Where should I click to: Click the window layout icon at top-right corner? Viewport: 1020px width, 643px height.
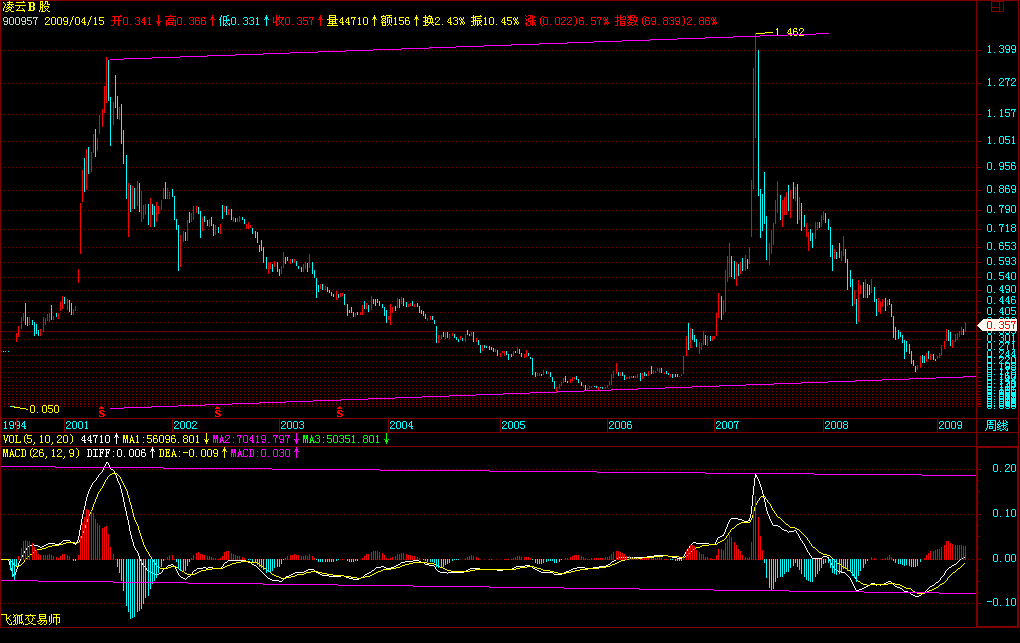[x=997, y=7]
